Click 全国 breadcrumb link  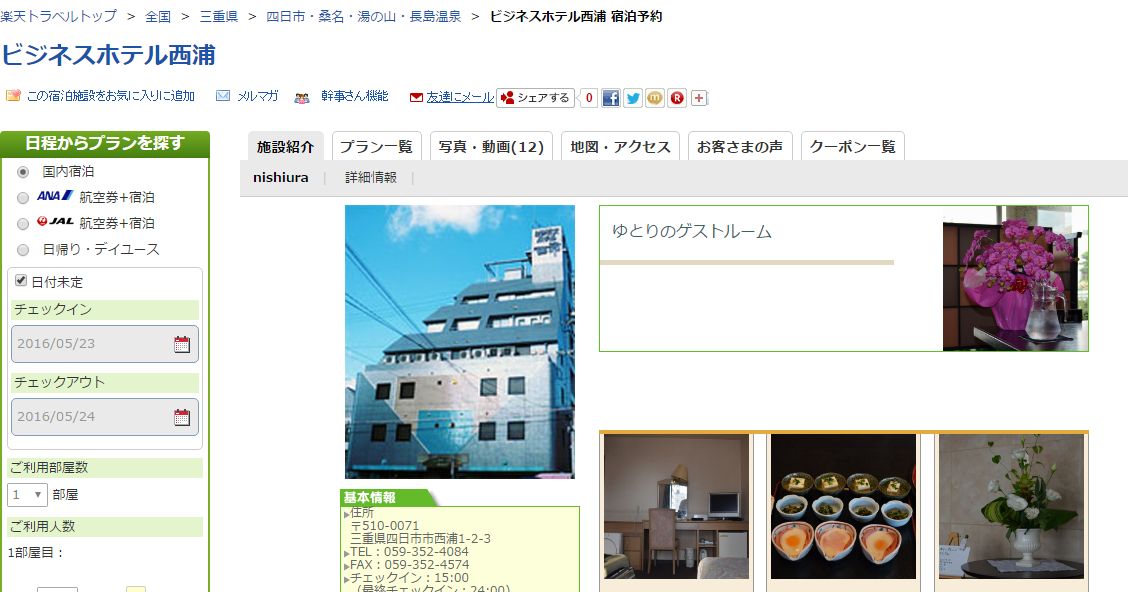click(x=158, y=16)
